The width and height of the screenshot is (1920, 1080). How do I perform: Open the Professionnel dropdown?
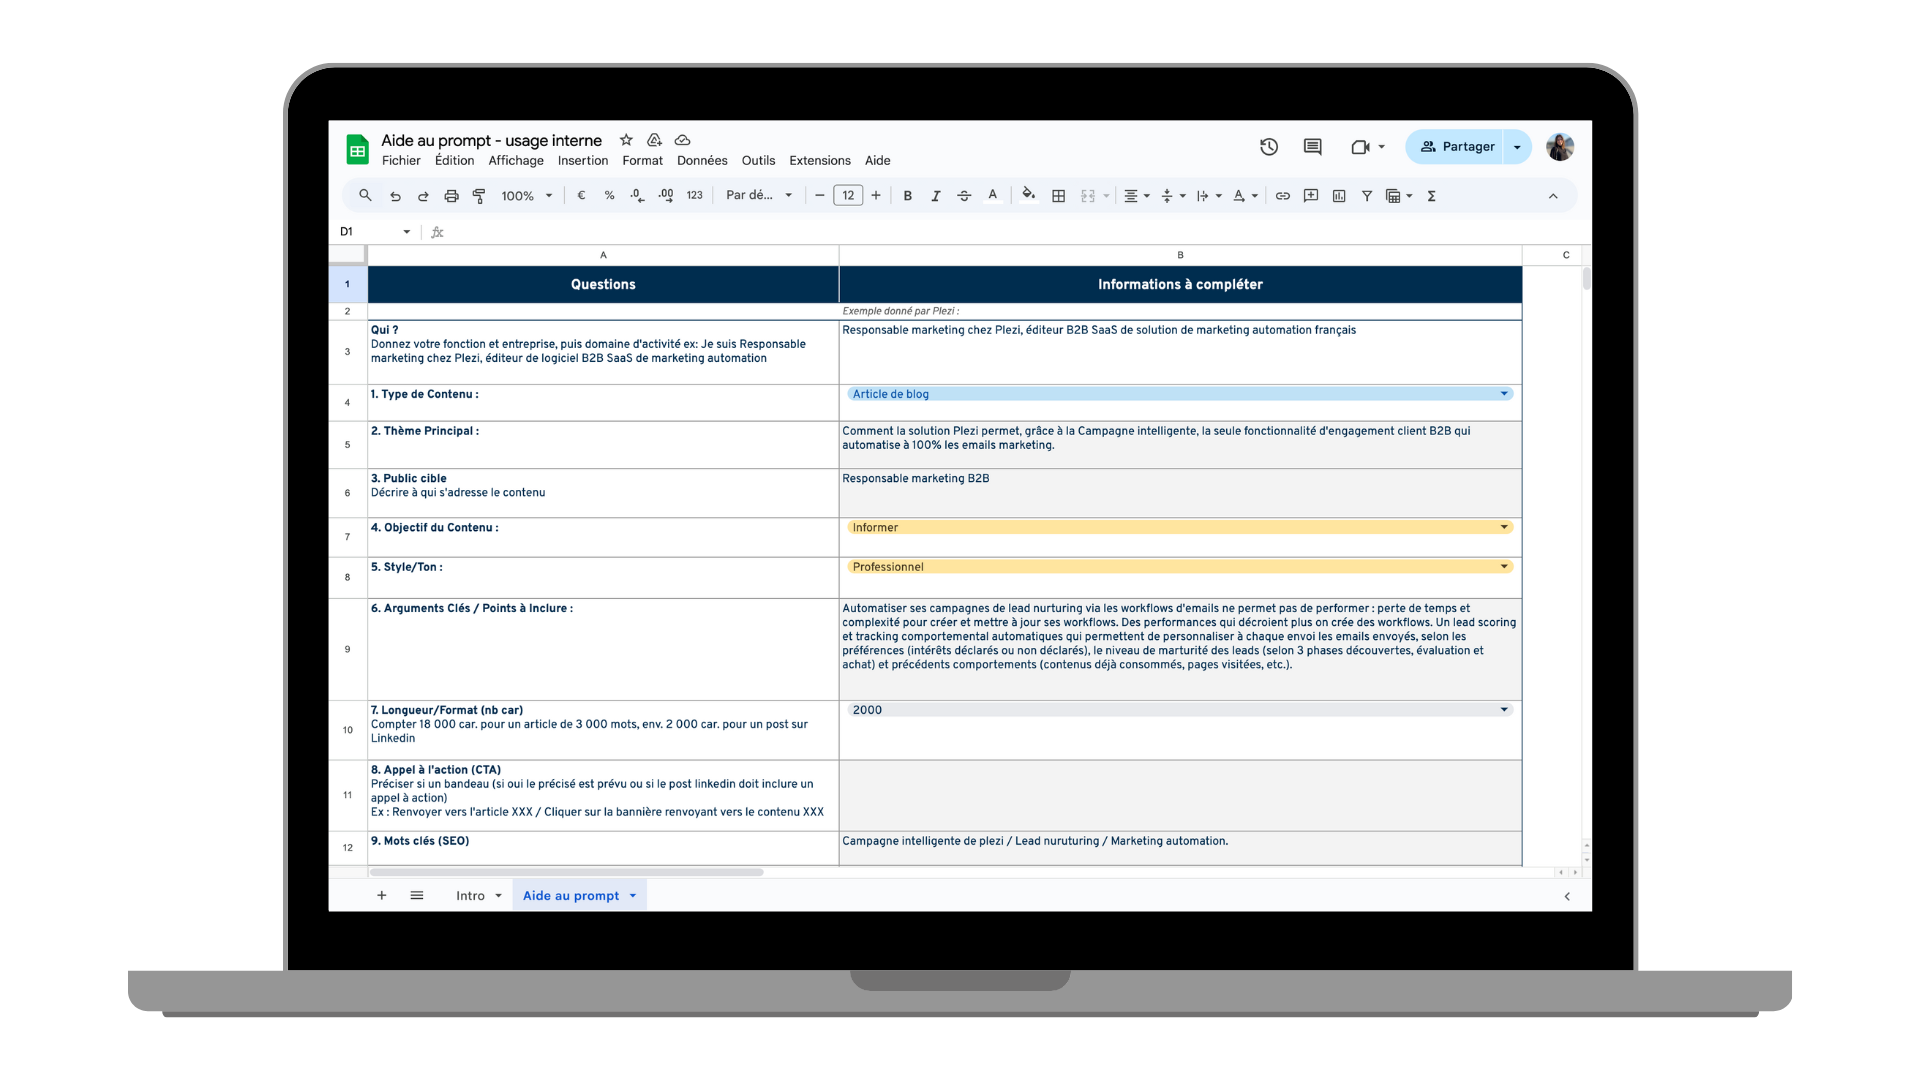[1180, 567]
